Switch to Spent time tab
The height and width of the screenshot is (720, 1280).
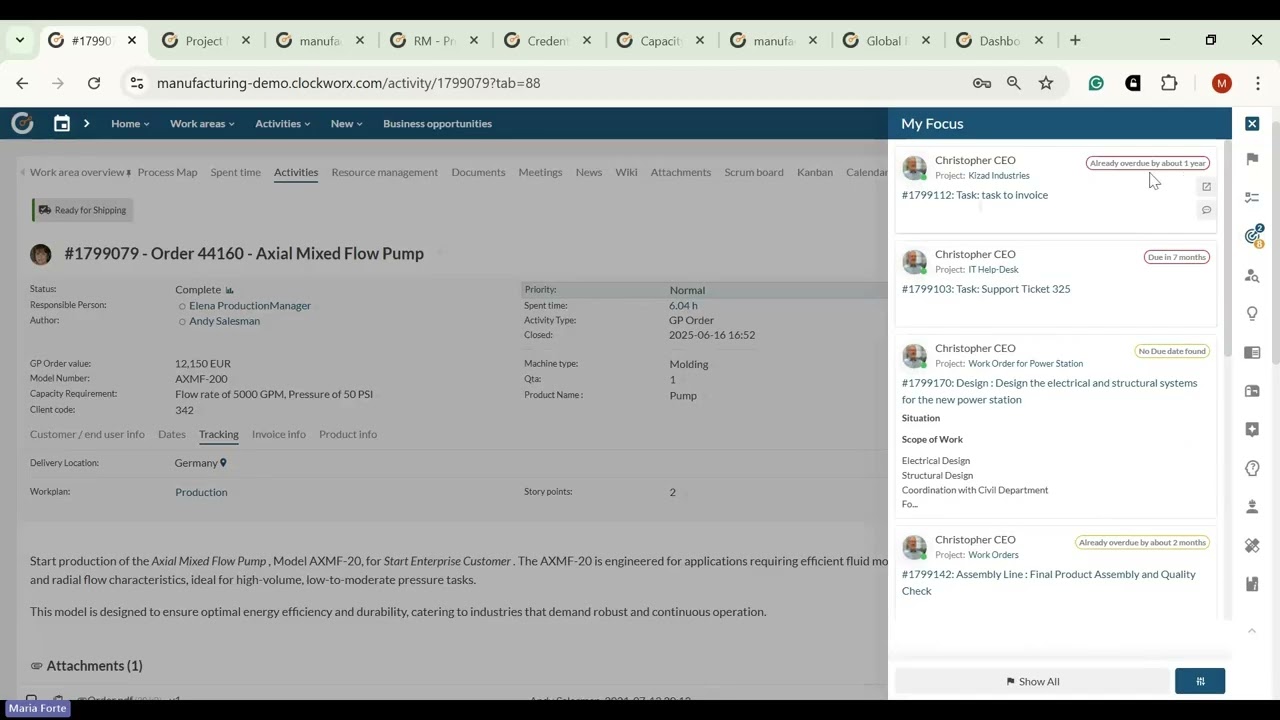235,172
